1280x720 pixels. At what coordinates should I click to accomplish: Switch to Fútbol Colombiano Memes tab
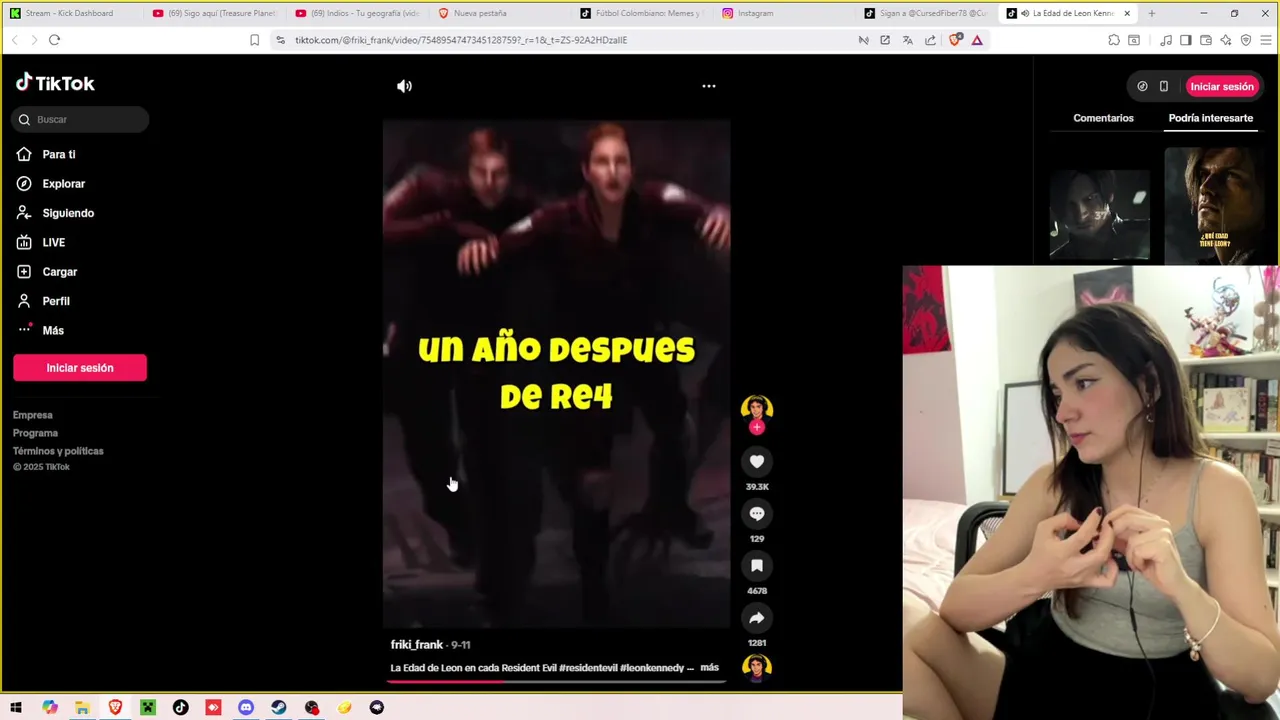coord(643,13)
